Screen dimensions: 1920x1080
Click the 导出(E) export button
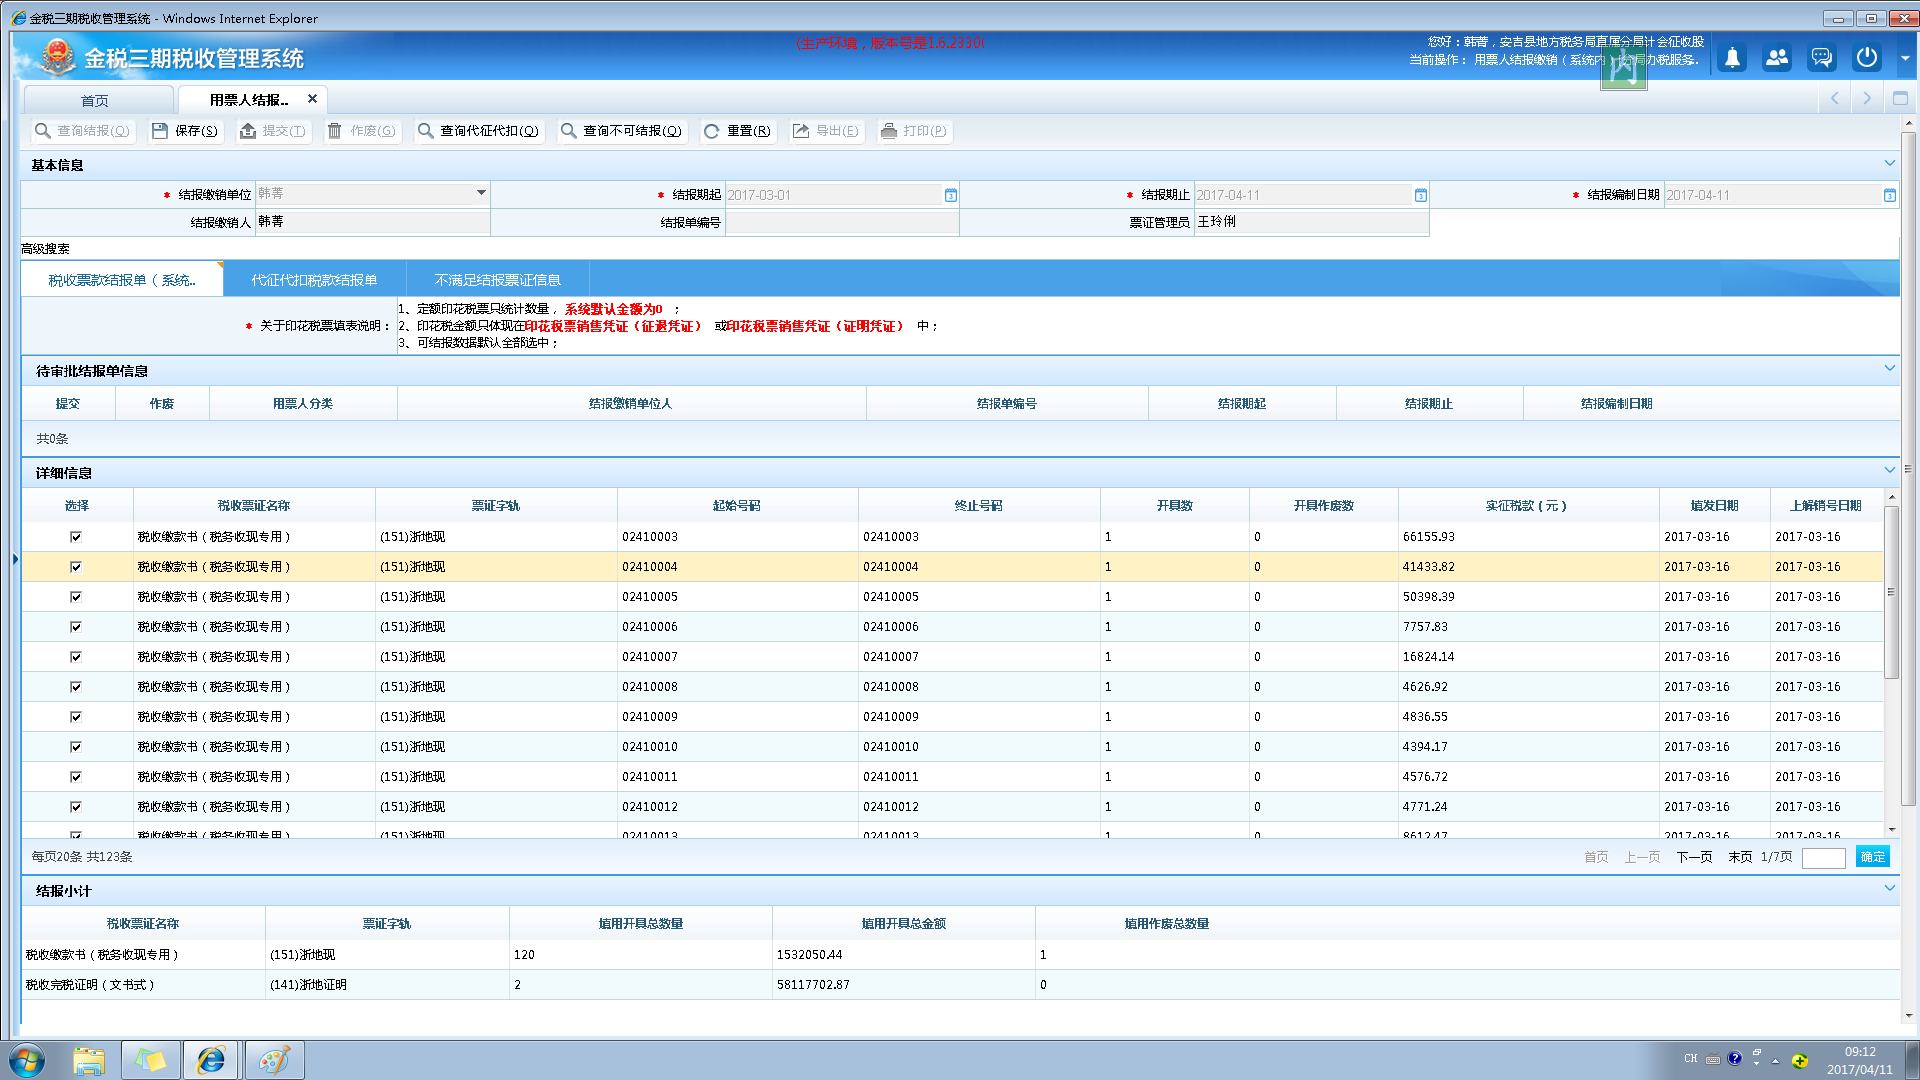(x=826, y=131)
